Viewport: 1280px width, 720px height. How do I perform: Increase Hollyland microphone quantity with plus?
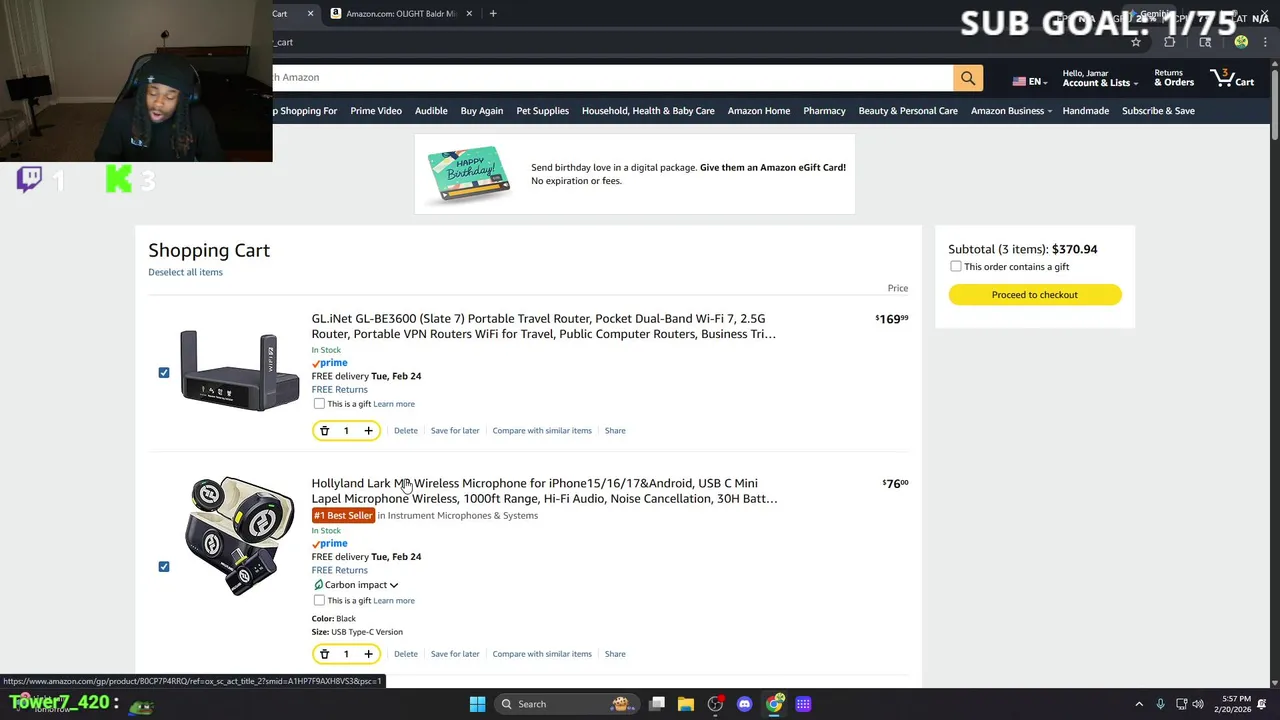pyautogui.click(x=368, y=654)
